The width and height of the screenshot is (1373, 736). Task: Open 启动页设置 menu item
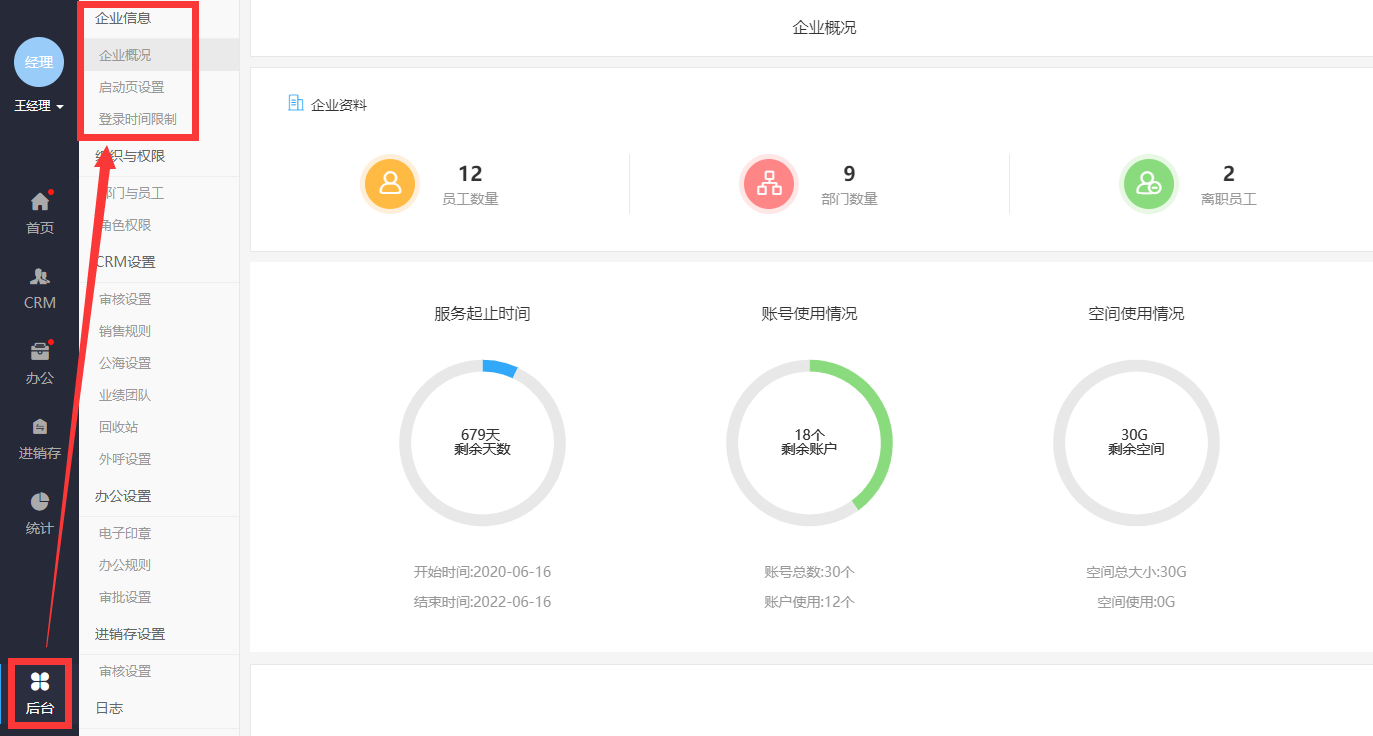pyautogui.click(x=131, y=87)
